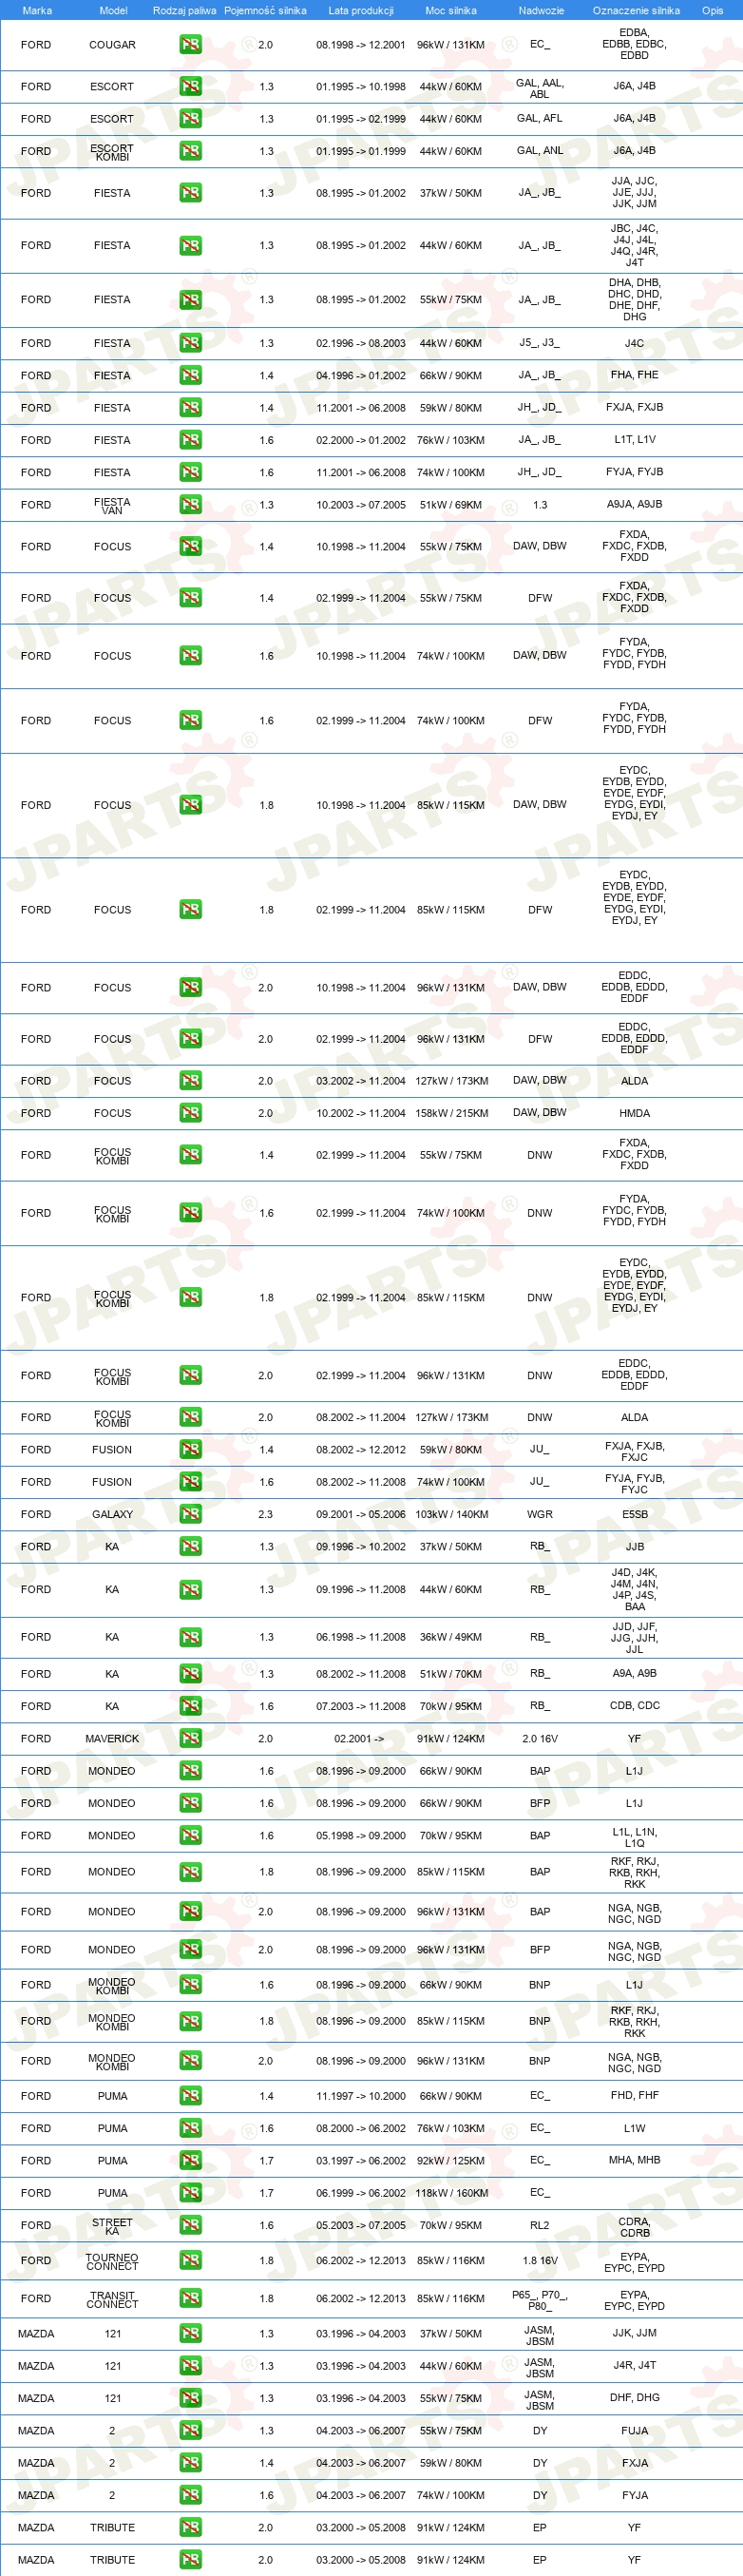Image resolution: width=743 pixels, height=2576 pixels.
Task: Click the engine code E5SB
Action: coord(635,1514)
